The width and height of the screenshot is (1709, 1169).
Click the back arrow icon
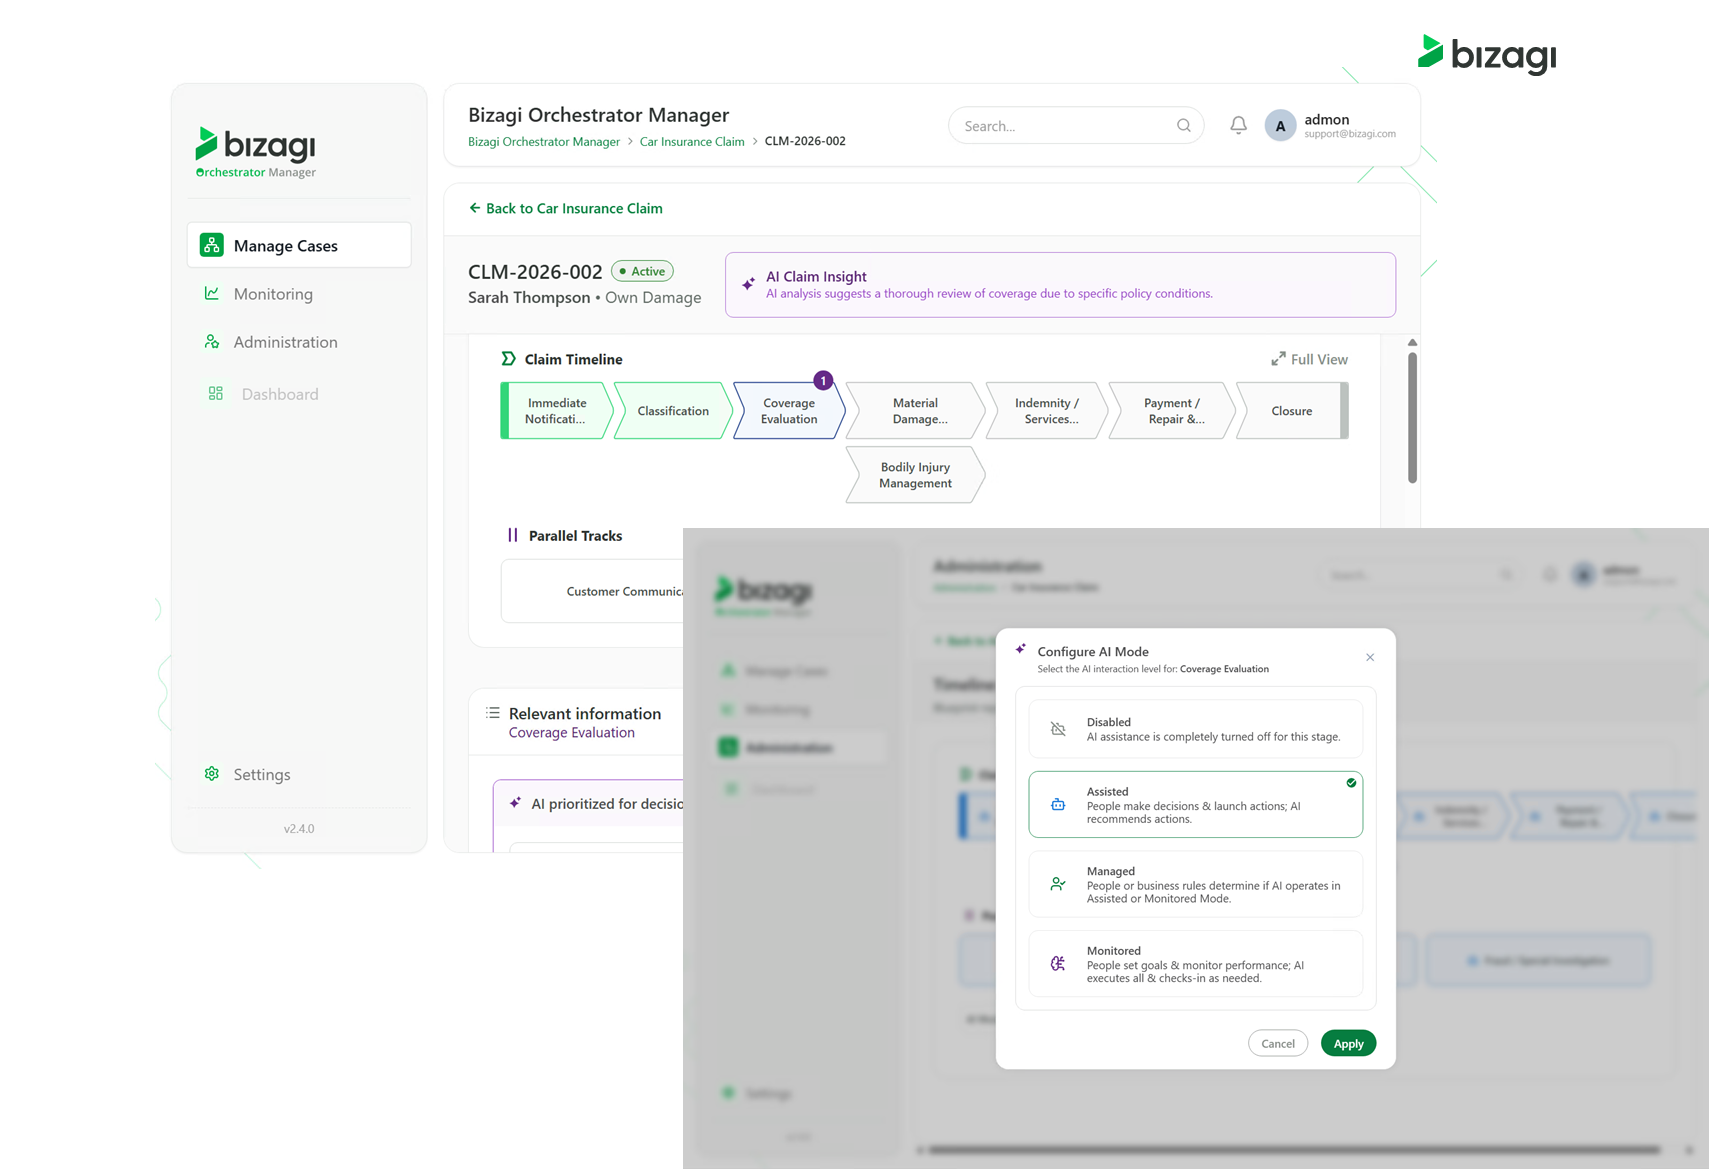pos(475,208)
